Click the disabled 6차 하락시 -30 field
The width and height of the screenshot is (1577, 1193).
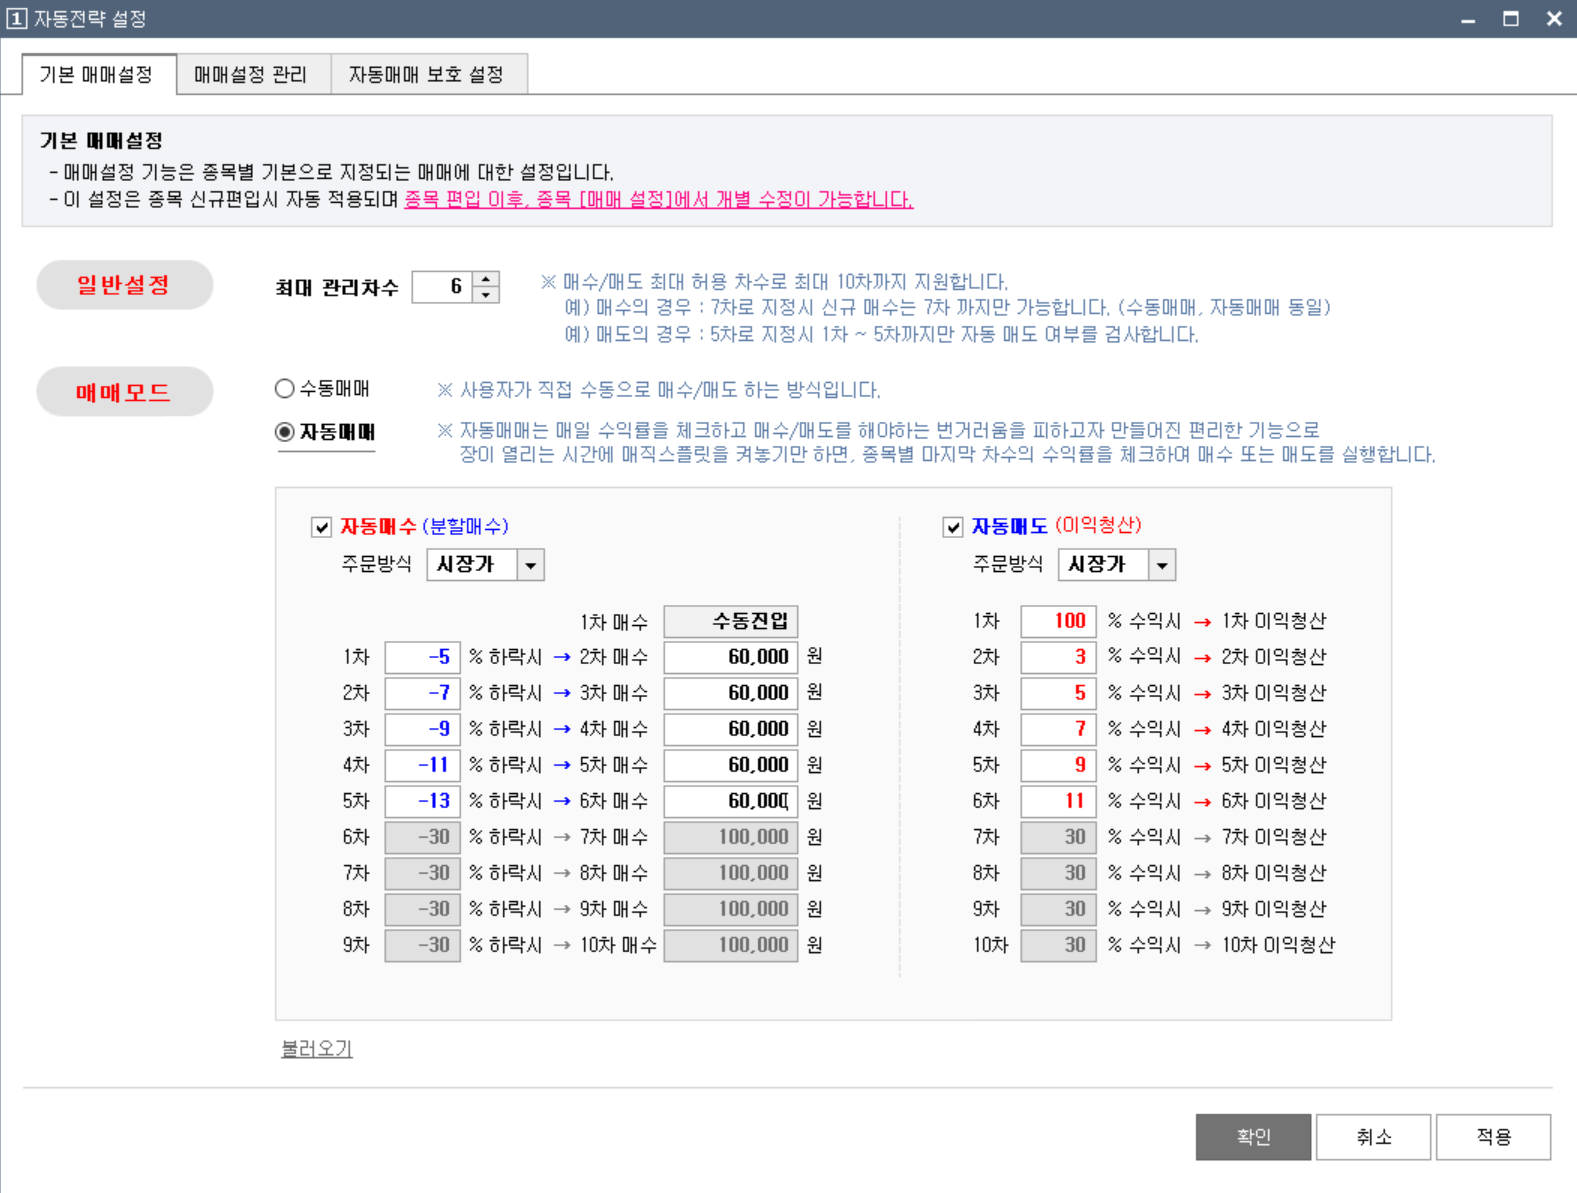(x=422, y=837)
